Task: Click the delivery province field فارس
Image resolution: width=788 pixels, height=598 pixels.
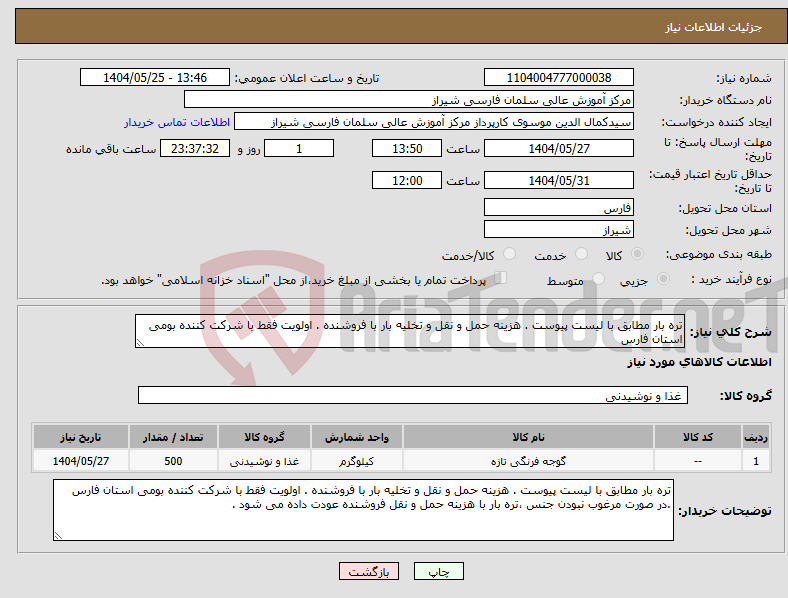Action: coord(558,207)
